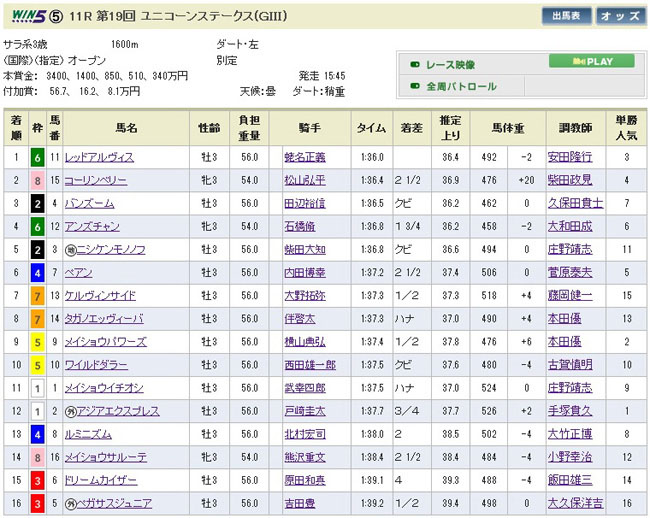
Task: Click the green icon beside 全周パトロール
Action: coord(415,87)
